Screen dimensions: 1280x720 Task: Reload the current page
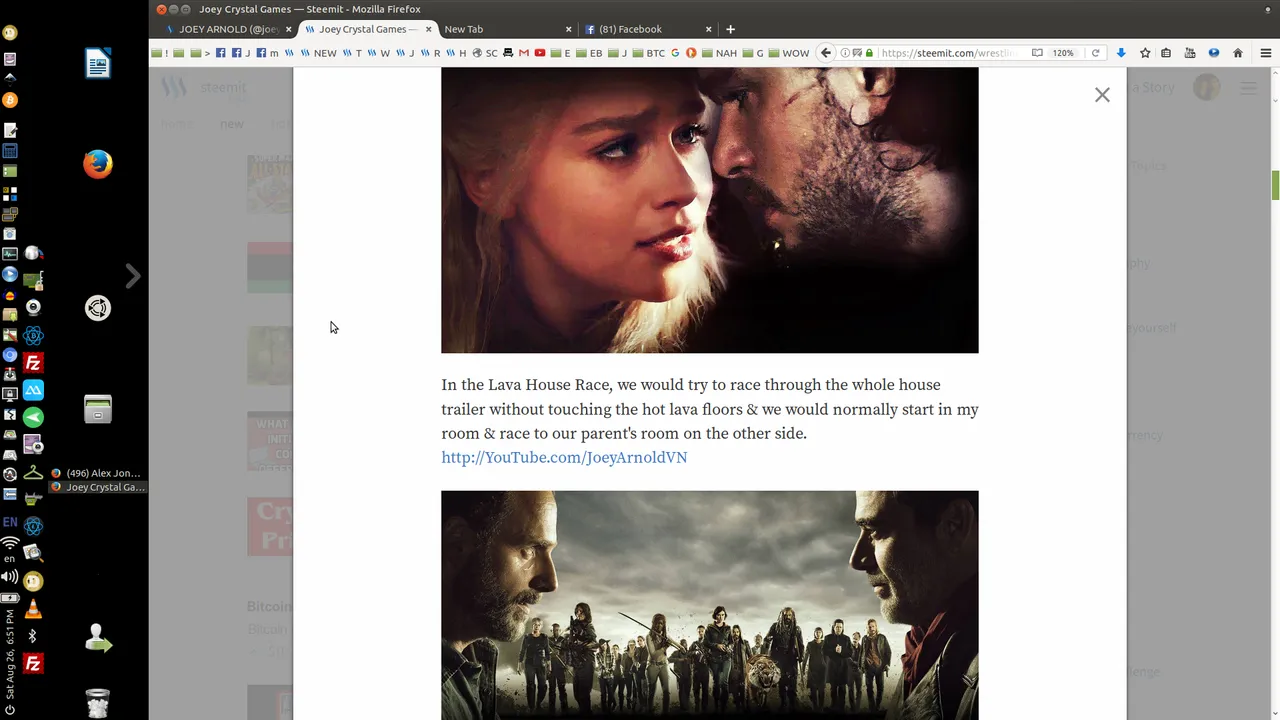pos(1095,53)
